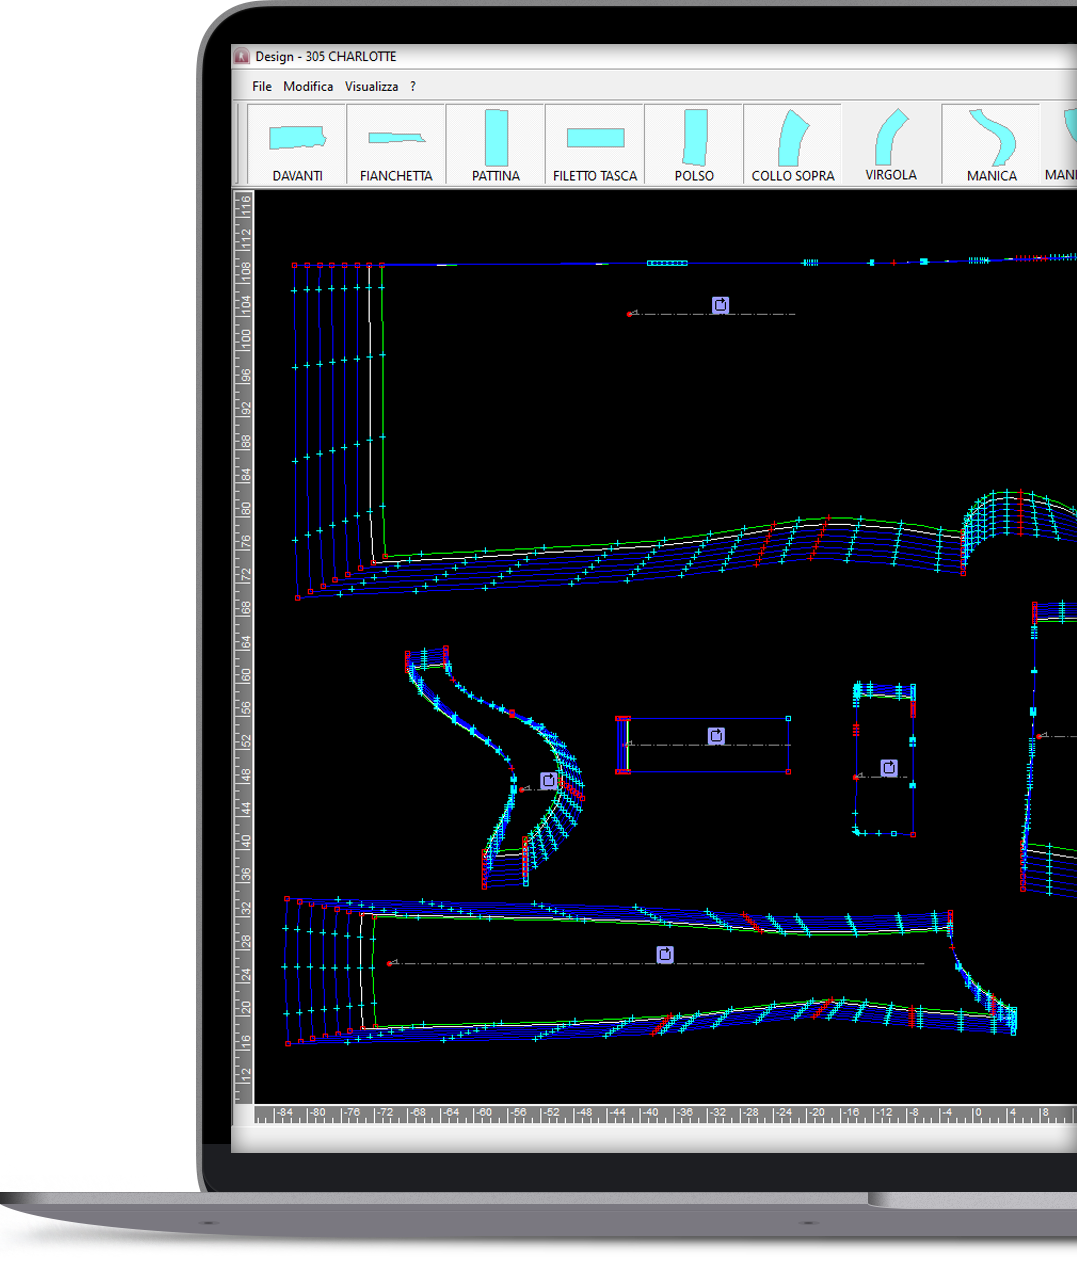Click the vertical ruler on the left

point(244,647)
